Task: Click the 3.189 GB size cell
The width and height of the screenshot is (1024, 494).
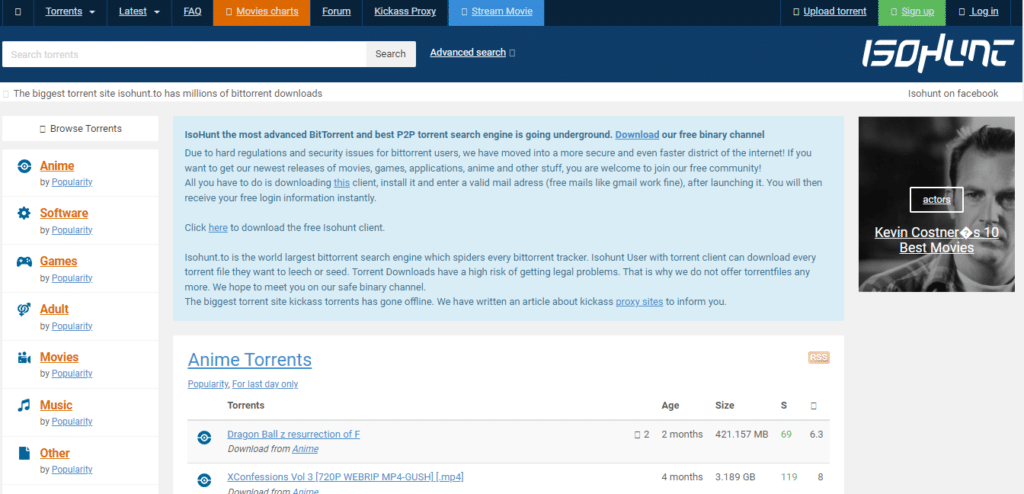Action: pos(735,477)
